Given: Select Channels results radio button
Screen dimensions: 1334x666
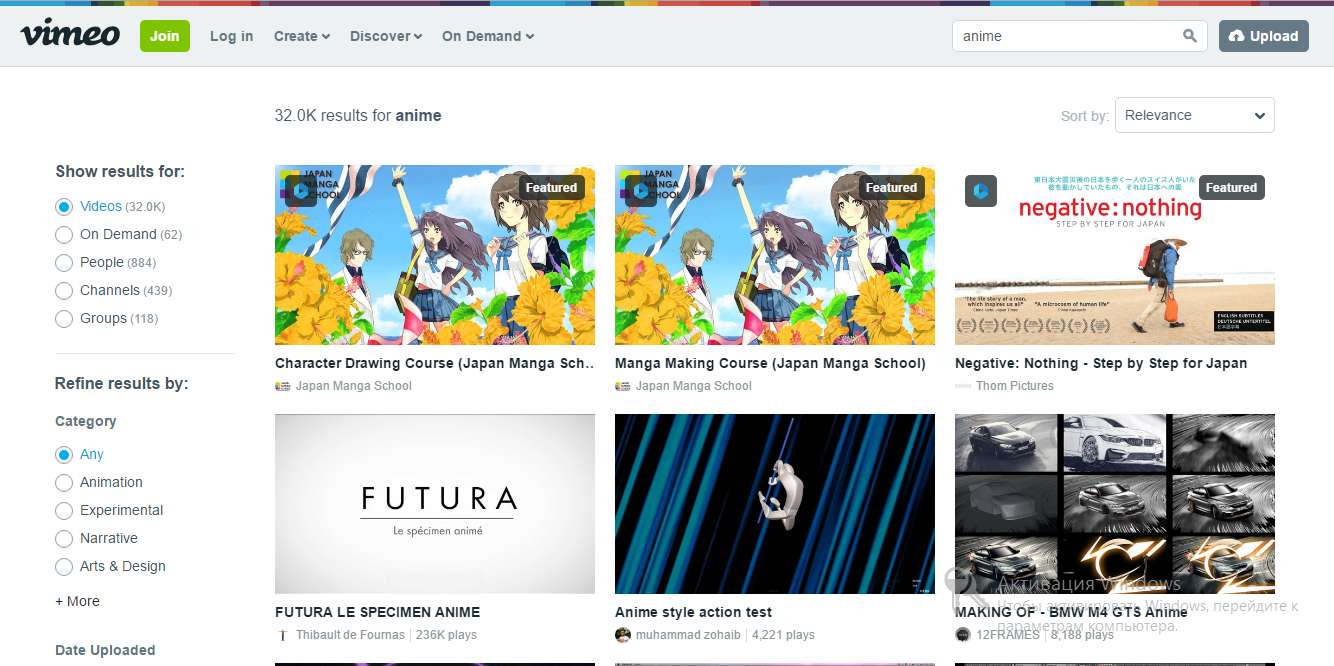Looking at the screenshot, I should [x=64, y=291].
